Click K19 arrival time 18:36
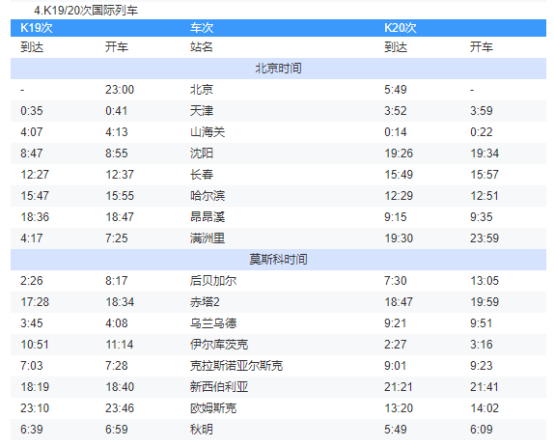This screenshot has height=443, width=554. click(35, 217)
